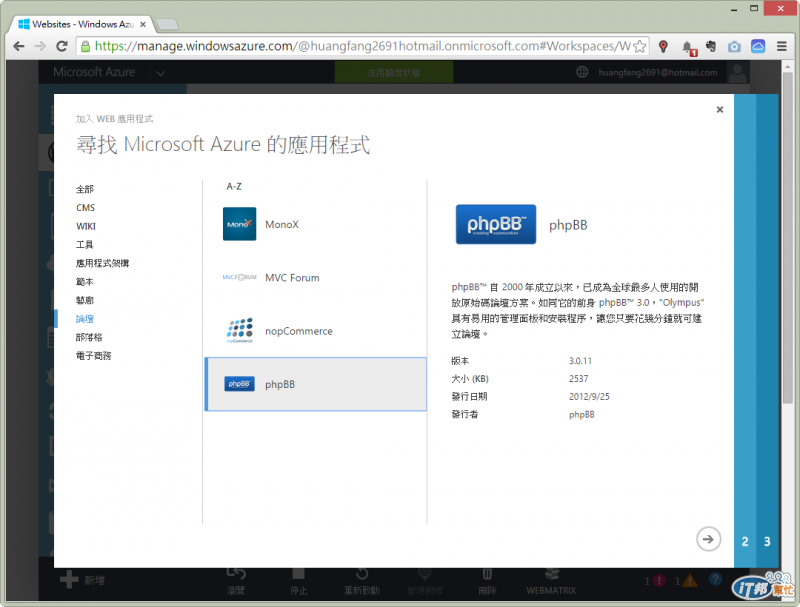800x607 pixels.
Task: Select the phpBB app row
Action: point(315,384)
